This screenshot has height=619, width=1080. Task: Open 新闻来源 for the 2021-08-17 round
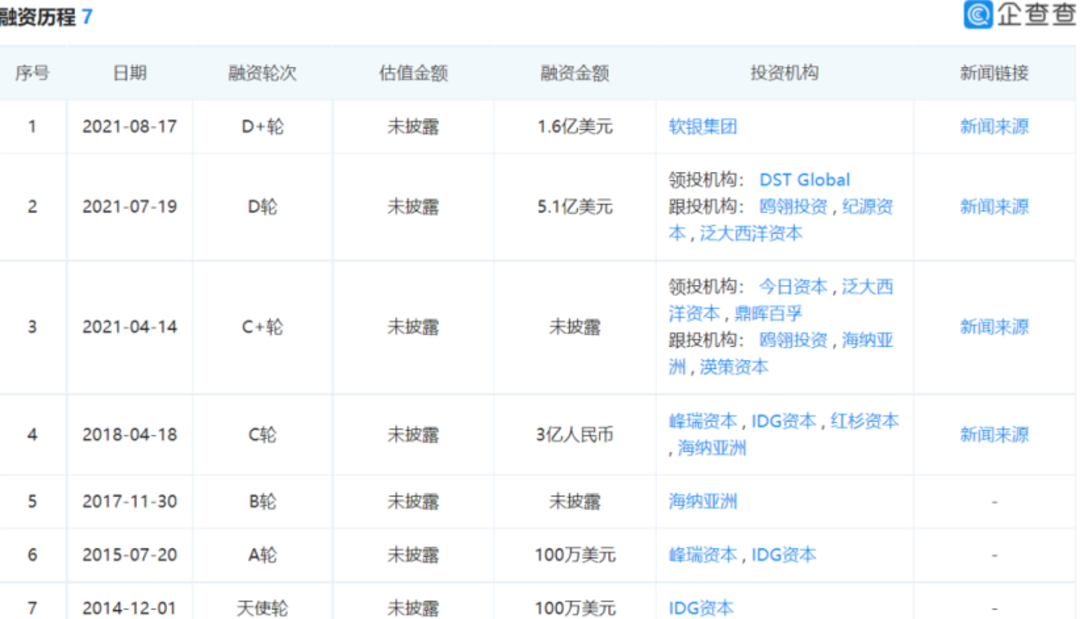pyautogui.click(x=994, y=127)
